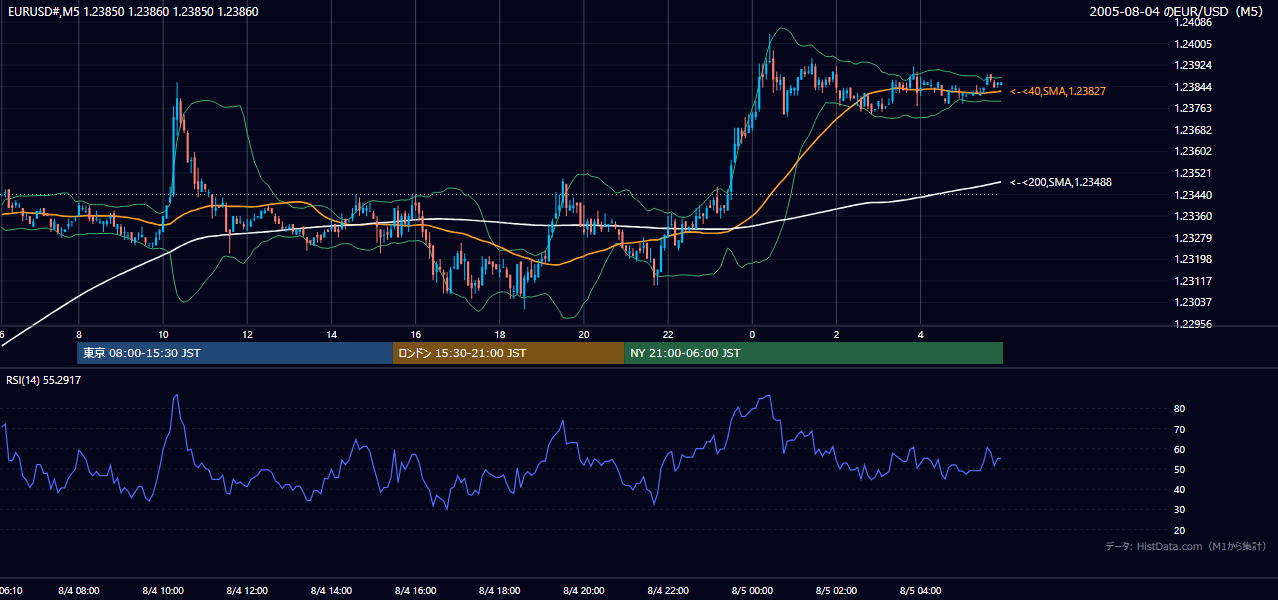Click RSI axis level 30
This screenshot has height=600, width=1278.
1179,509
